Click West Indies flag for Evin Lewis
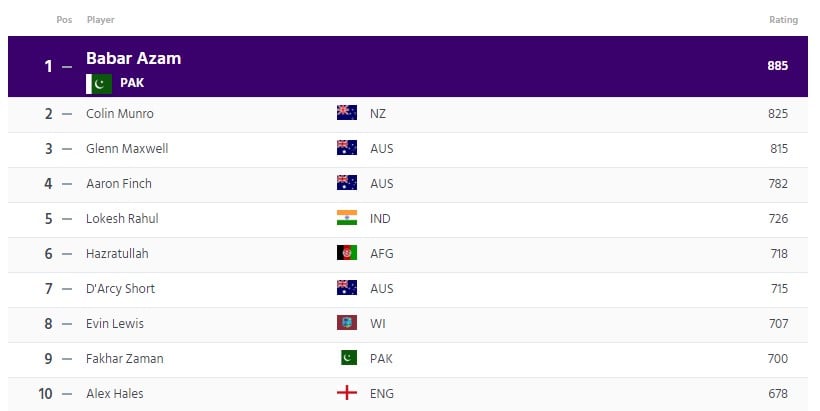 347,323
